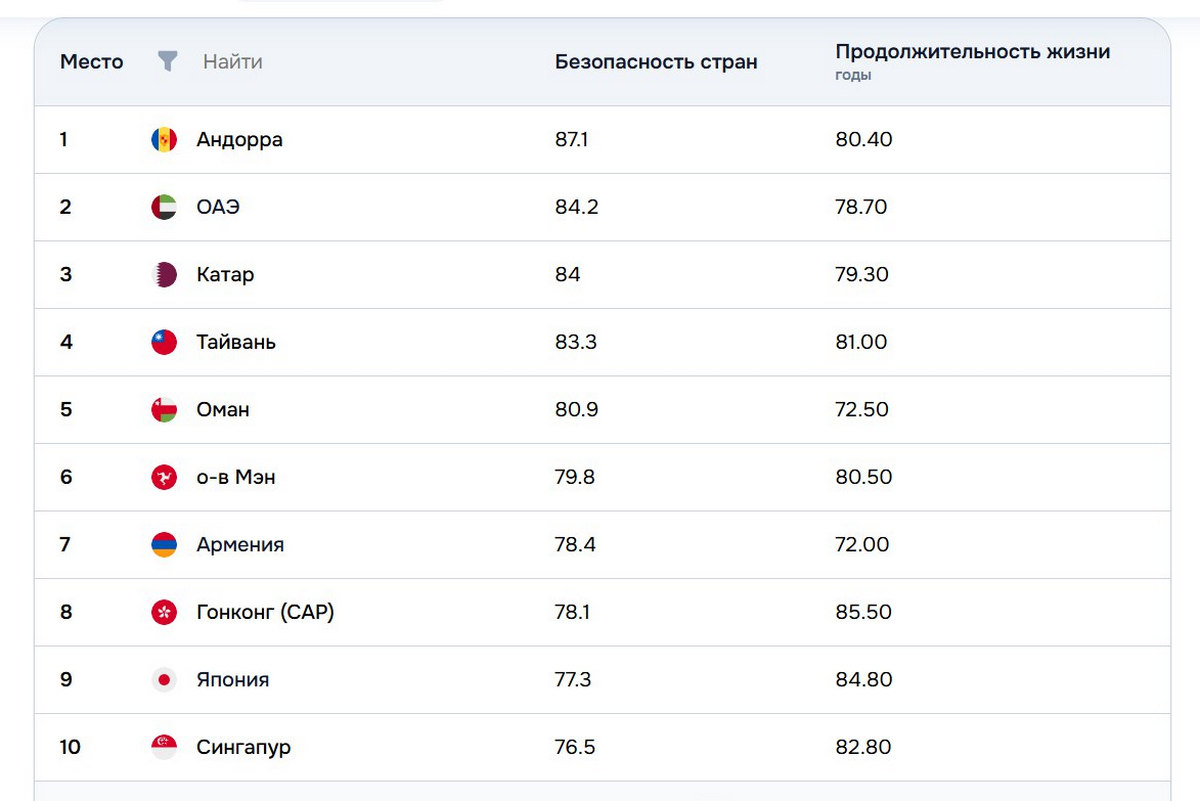Screen dimensions: 1200x801
Task: Click the filter funnel icon
Action: pyautogui.click(x=167, y=61)
